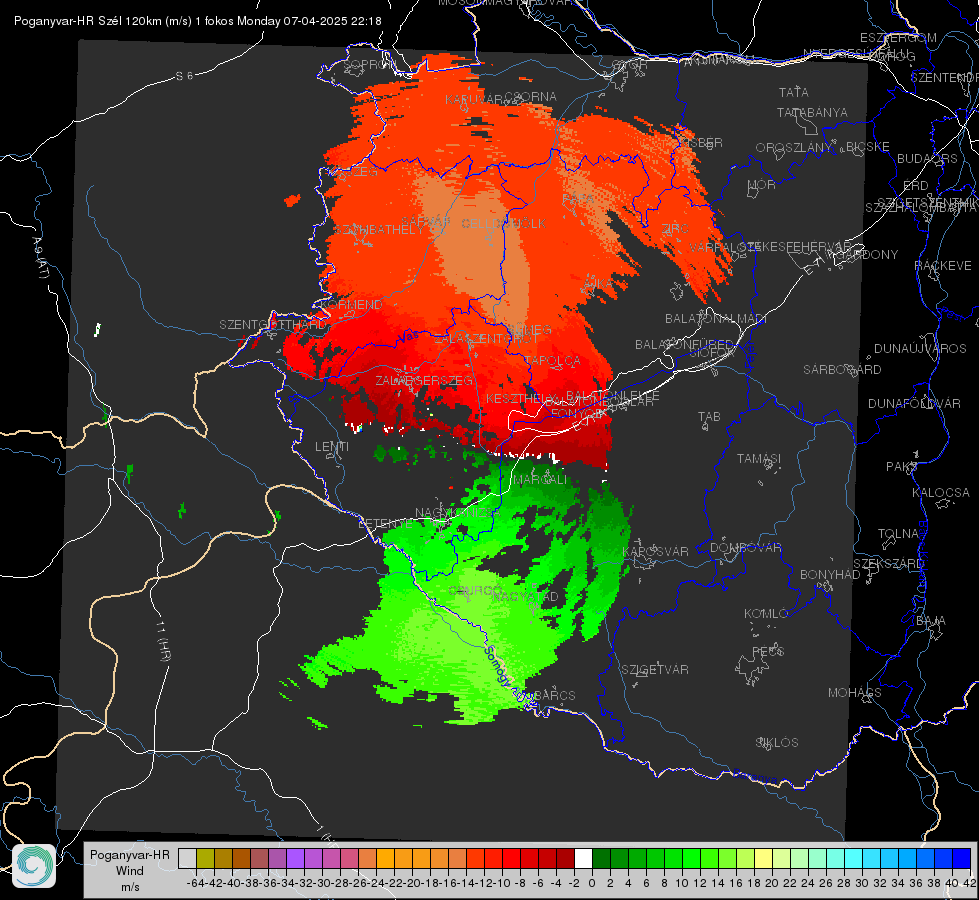Screen dimensions: 979x900
Task: Pick the light gray swatch below -64
Action: click(x=187, y=859)
